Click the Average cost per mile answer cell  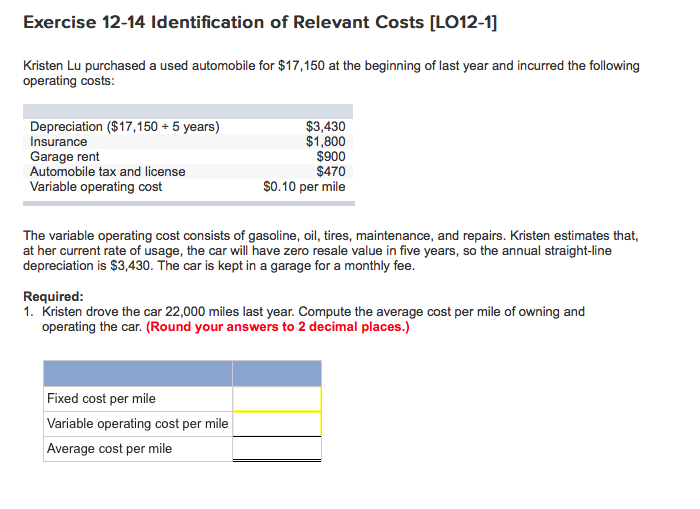[277, 448]
